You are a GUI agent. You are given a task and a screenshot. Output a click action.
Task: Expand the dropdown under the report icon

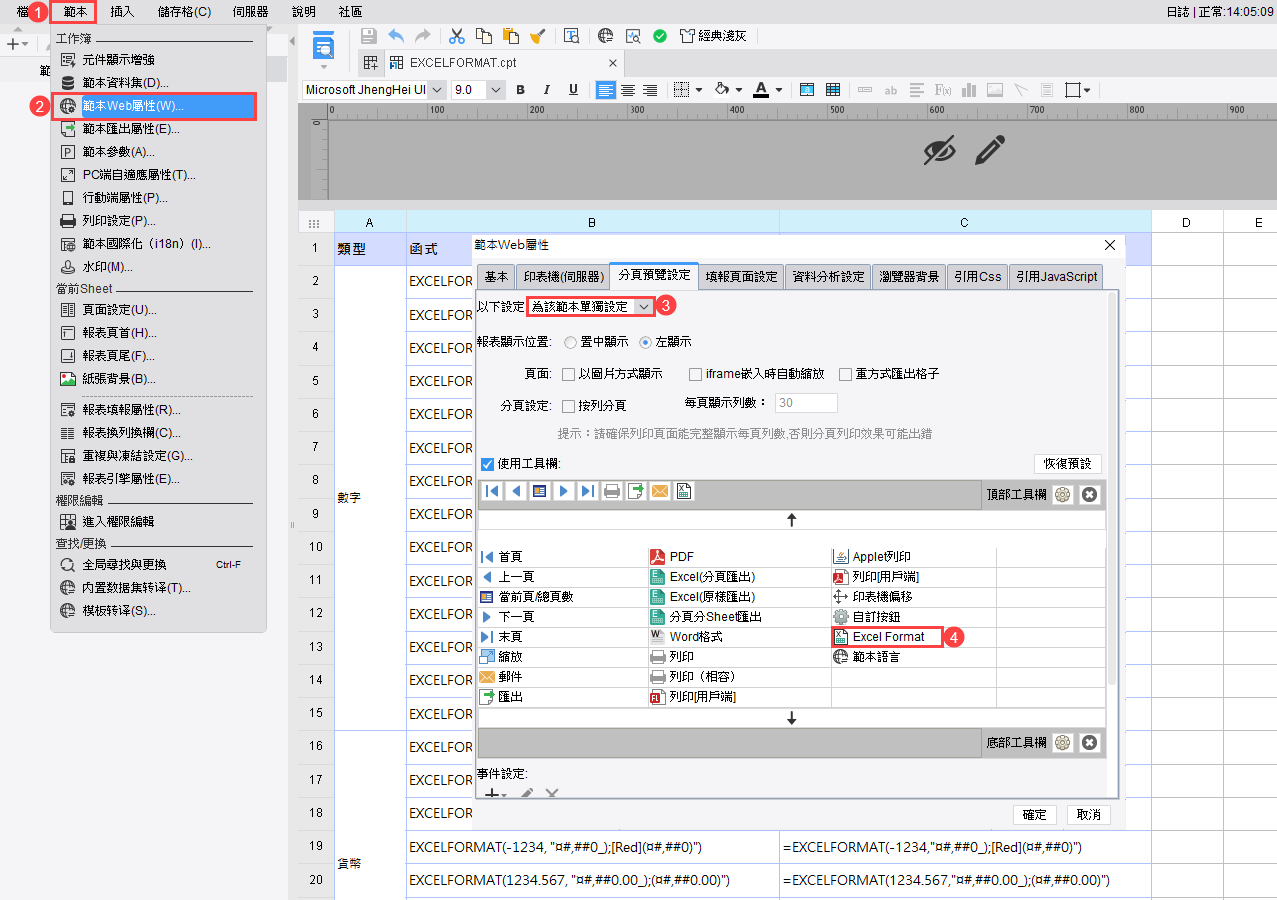point(323,68)
